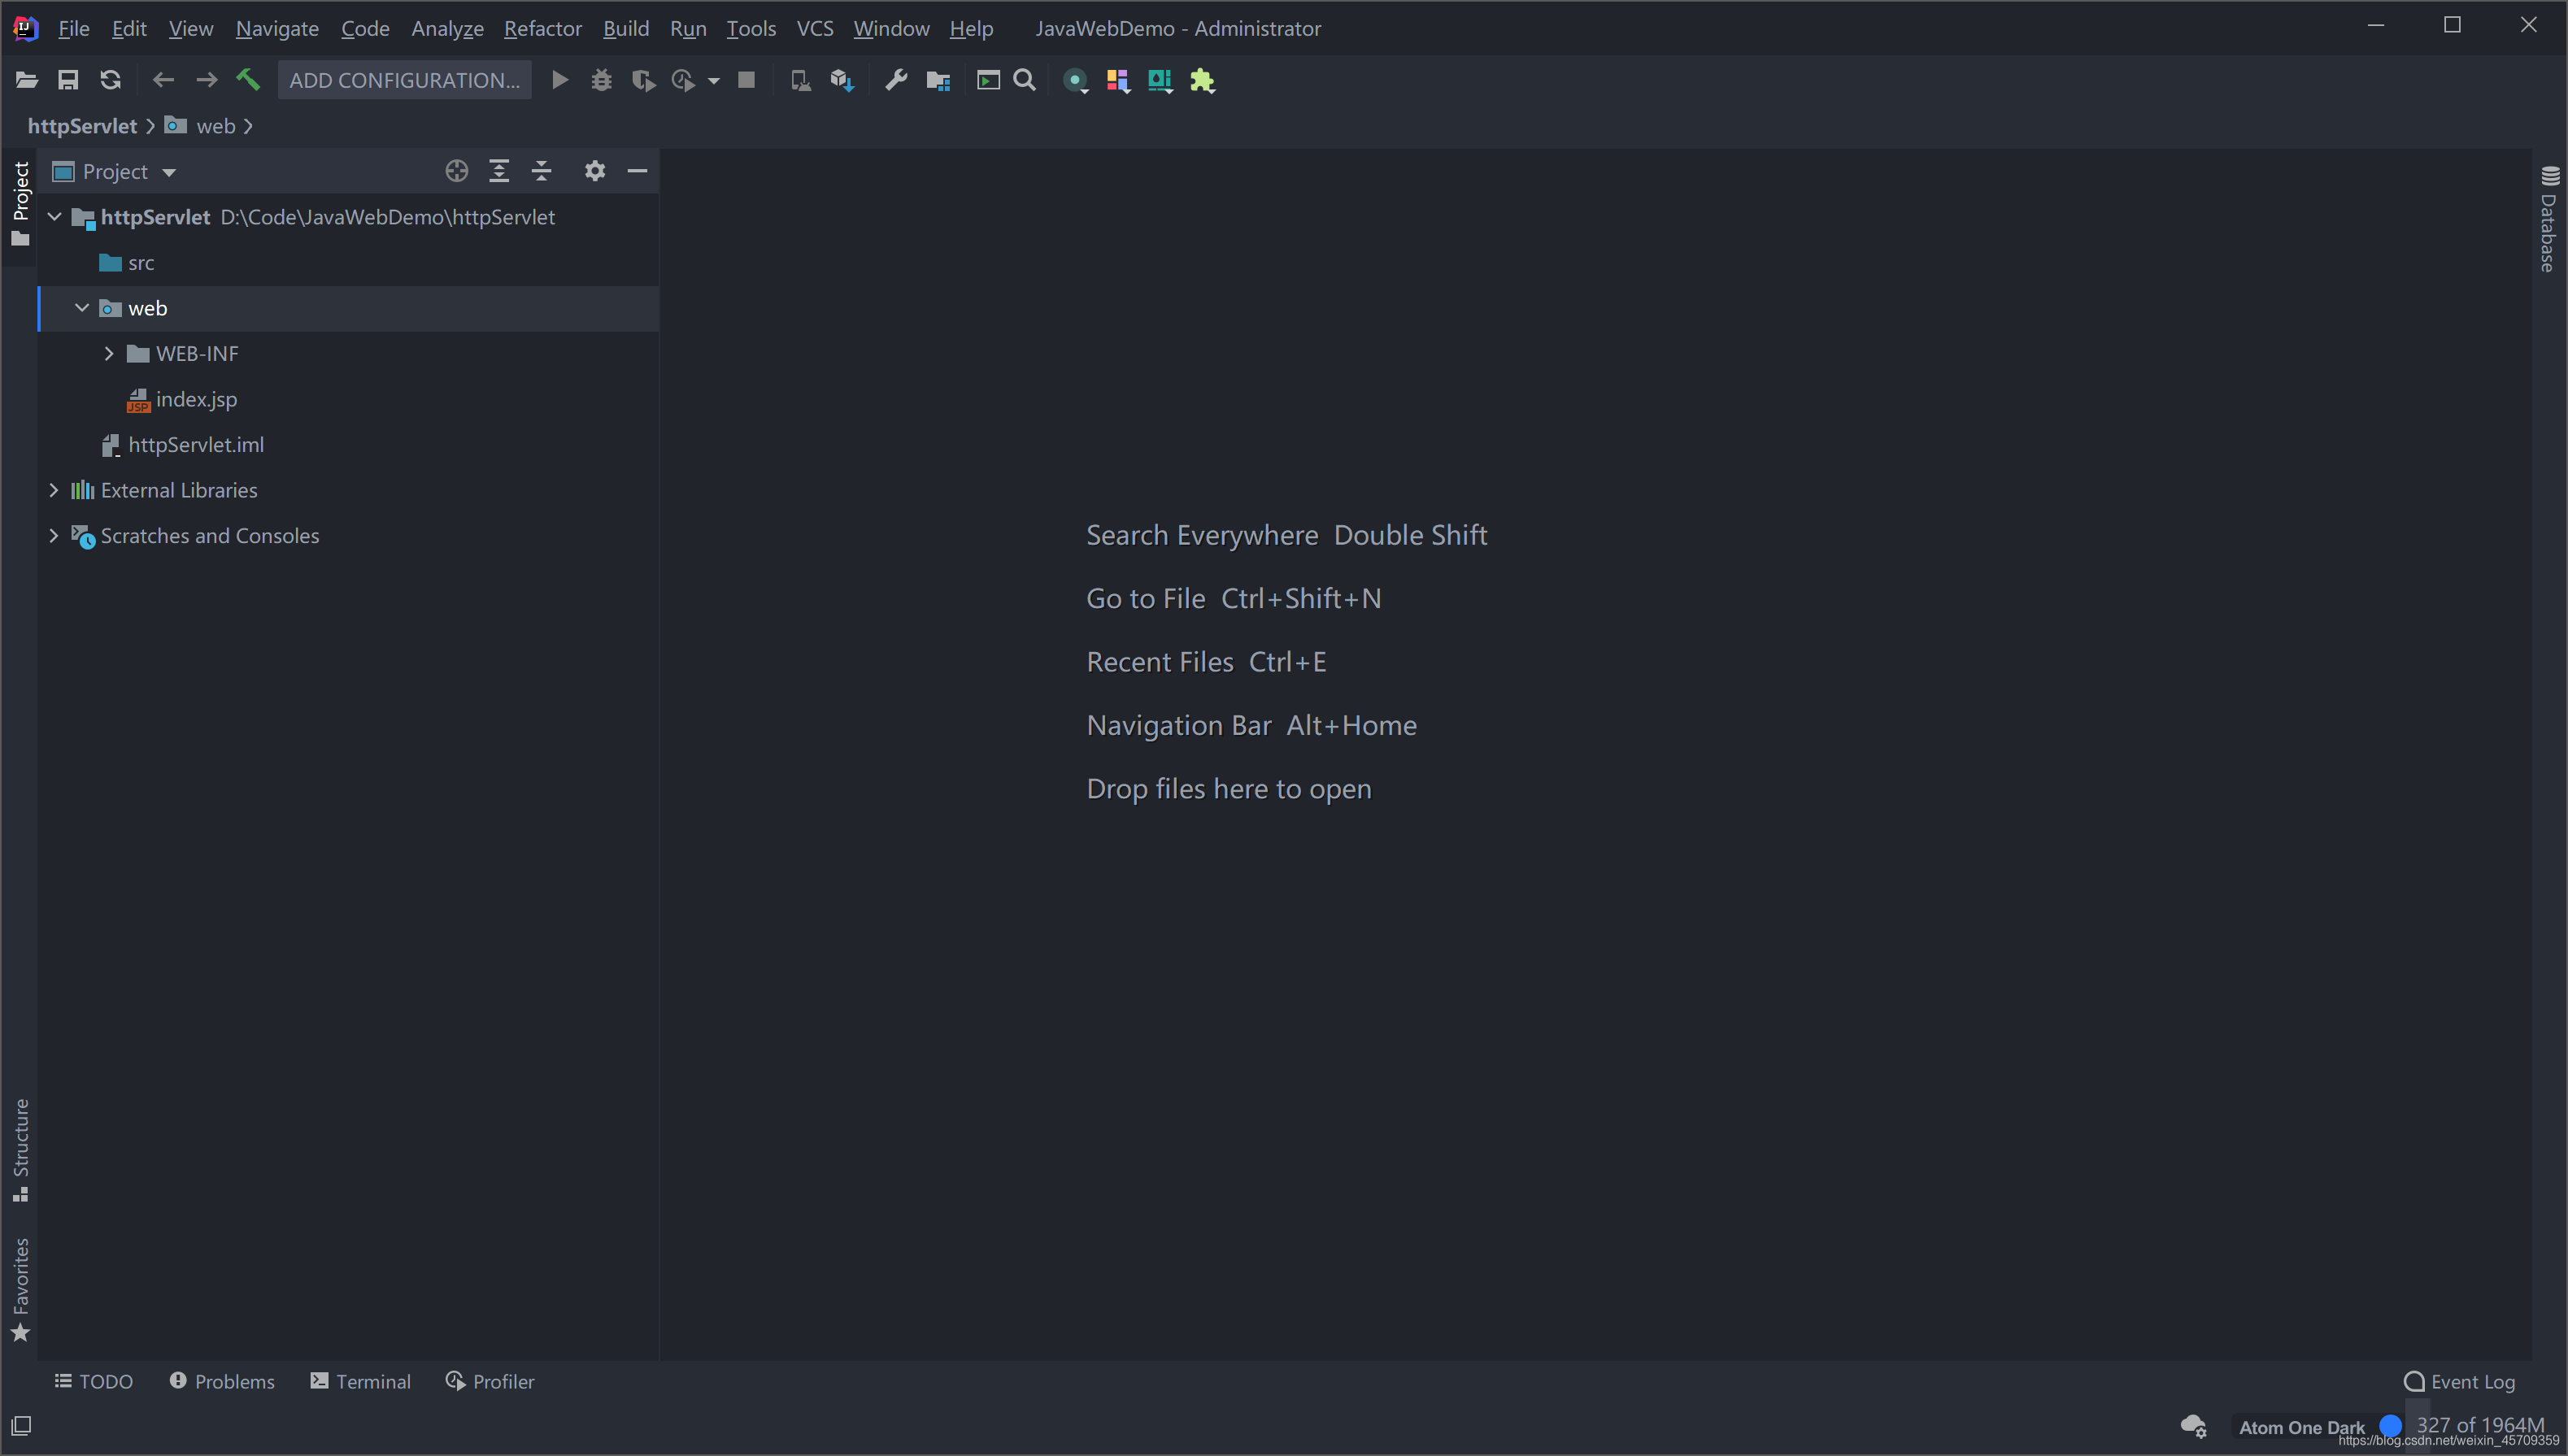Select the WEB-INF folder row

click(348, 354)
